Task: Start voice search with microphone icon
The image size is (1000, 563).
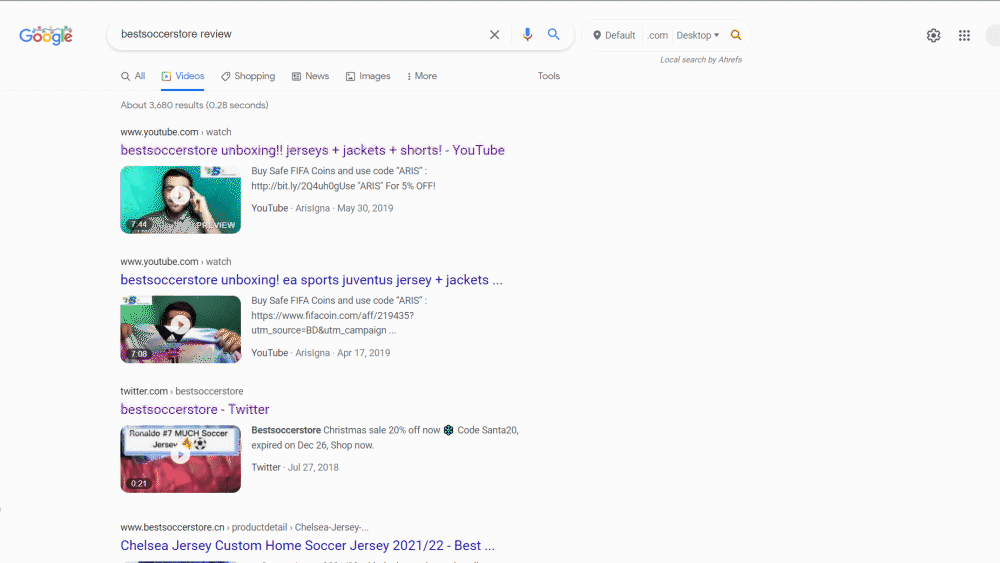Action: [x=527, y=34]
